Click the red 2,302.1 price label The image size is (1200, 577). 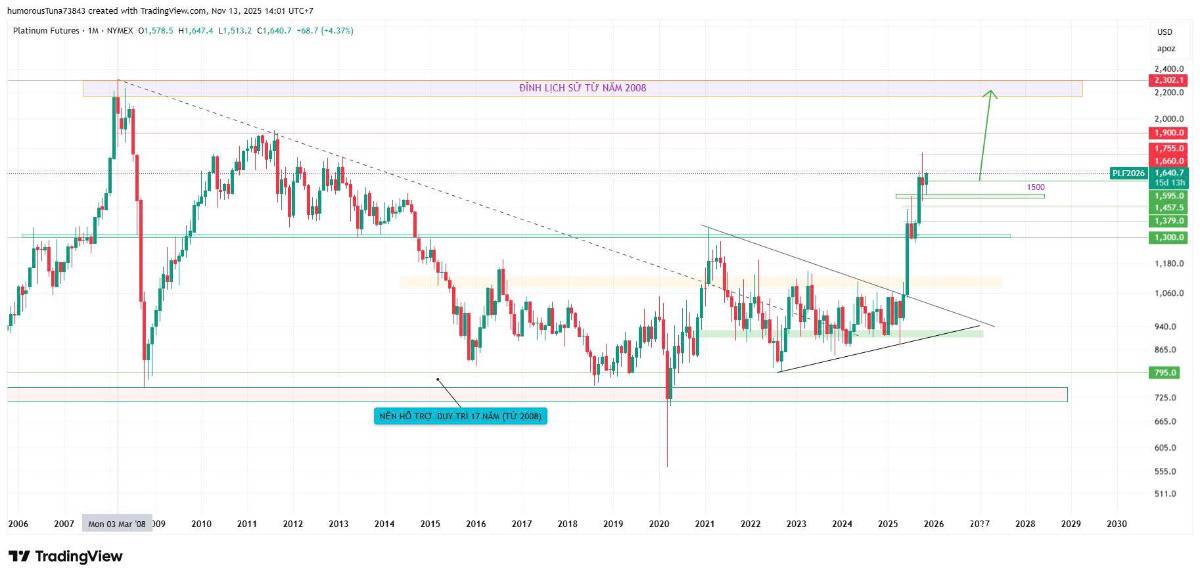click(1167, 80)
